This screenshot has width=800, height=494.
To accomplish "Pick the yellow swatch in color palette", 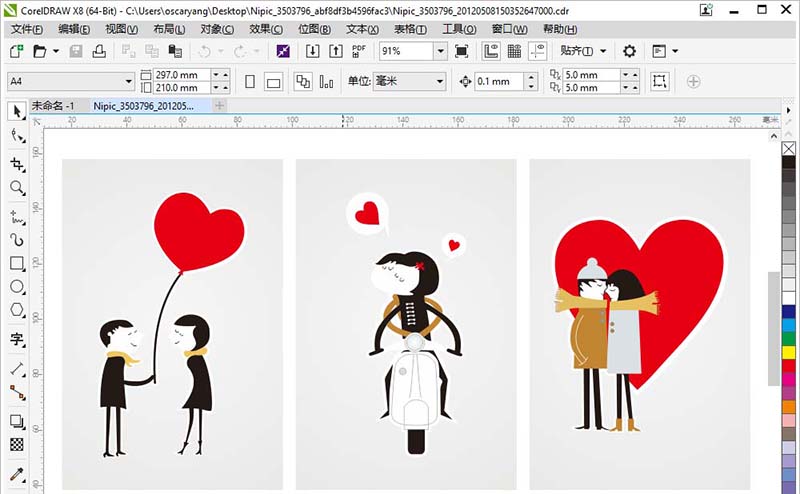I will [x=789, y=352].
